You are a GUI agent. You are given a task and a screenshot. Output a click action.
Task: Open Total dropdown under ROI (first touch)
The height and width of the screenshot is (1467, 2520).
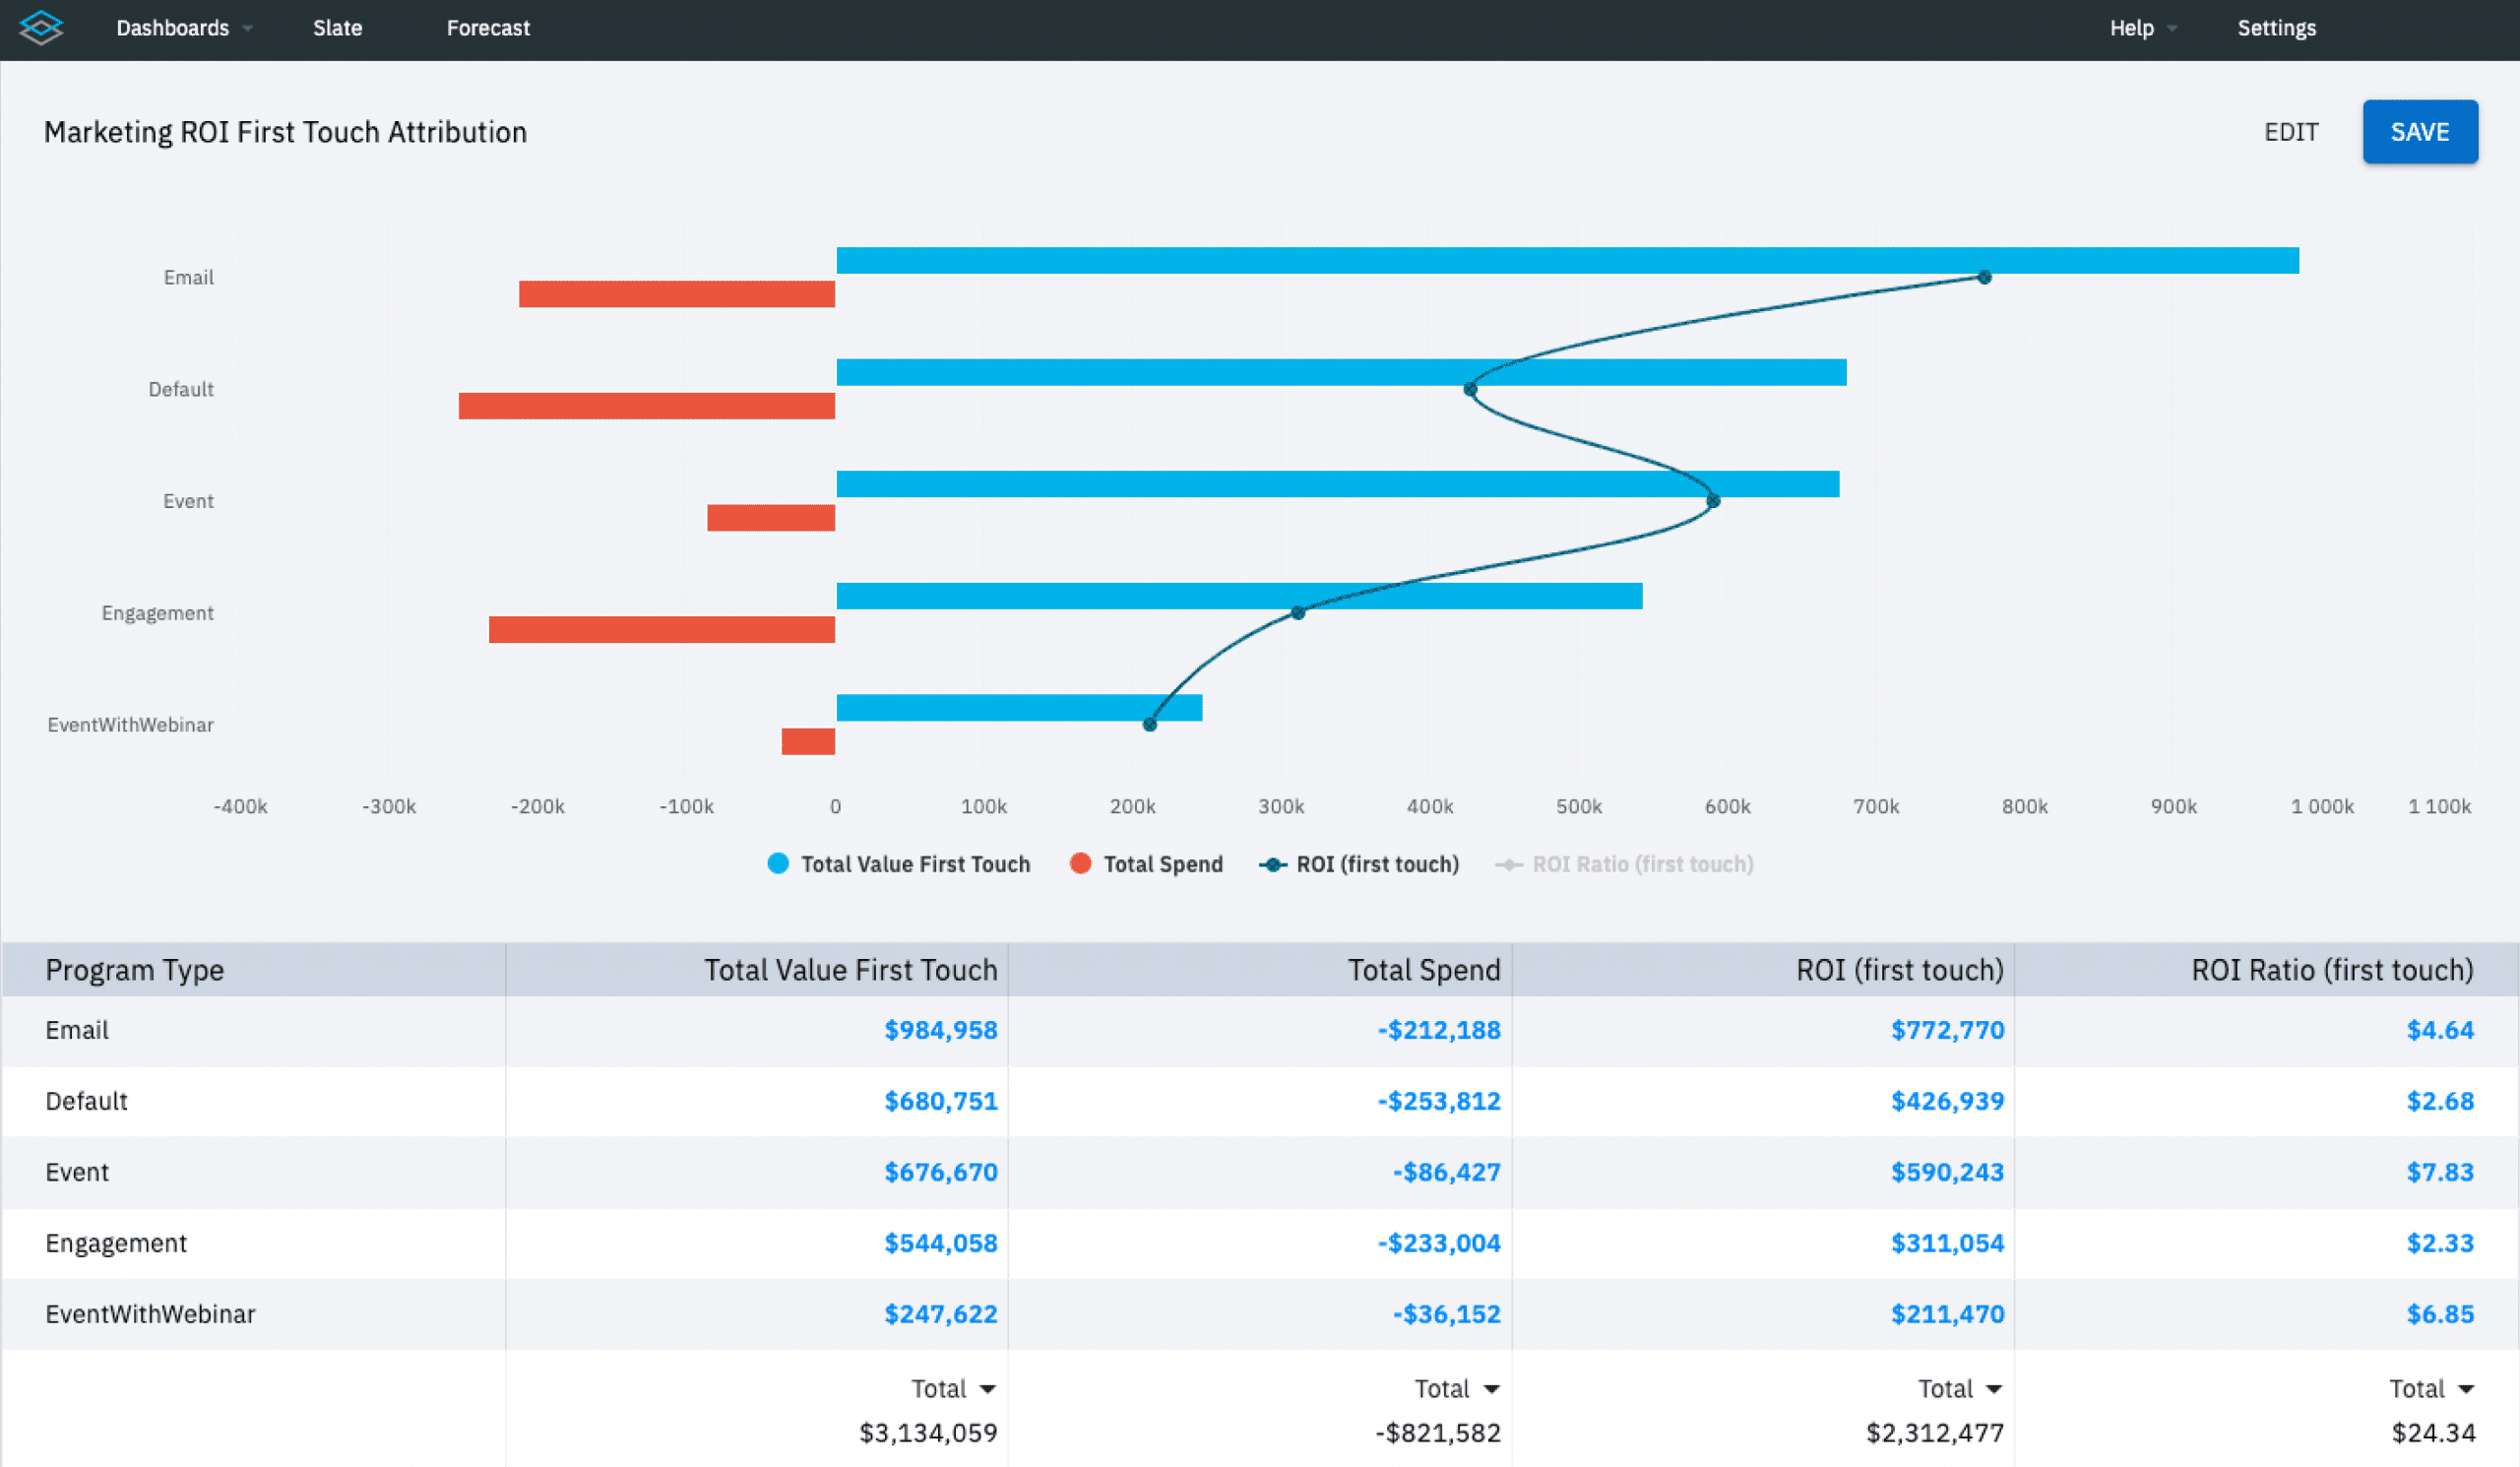pyautogui.click(x=1960, y=1389)
